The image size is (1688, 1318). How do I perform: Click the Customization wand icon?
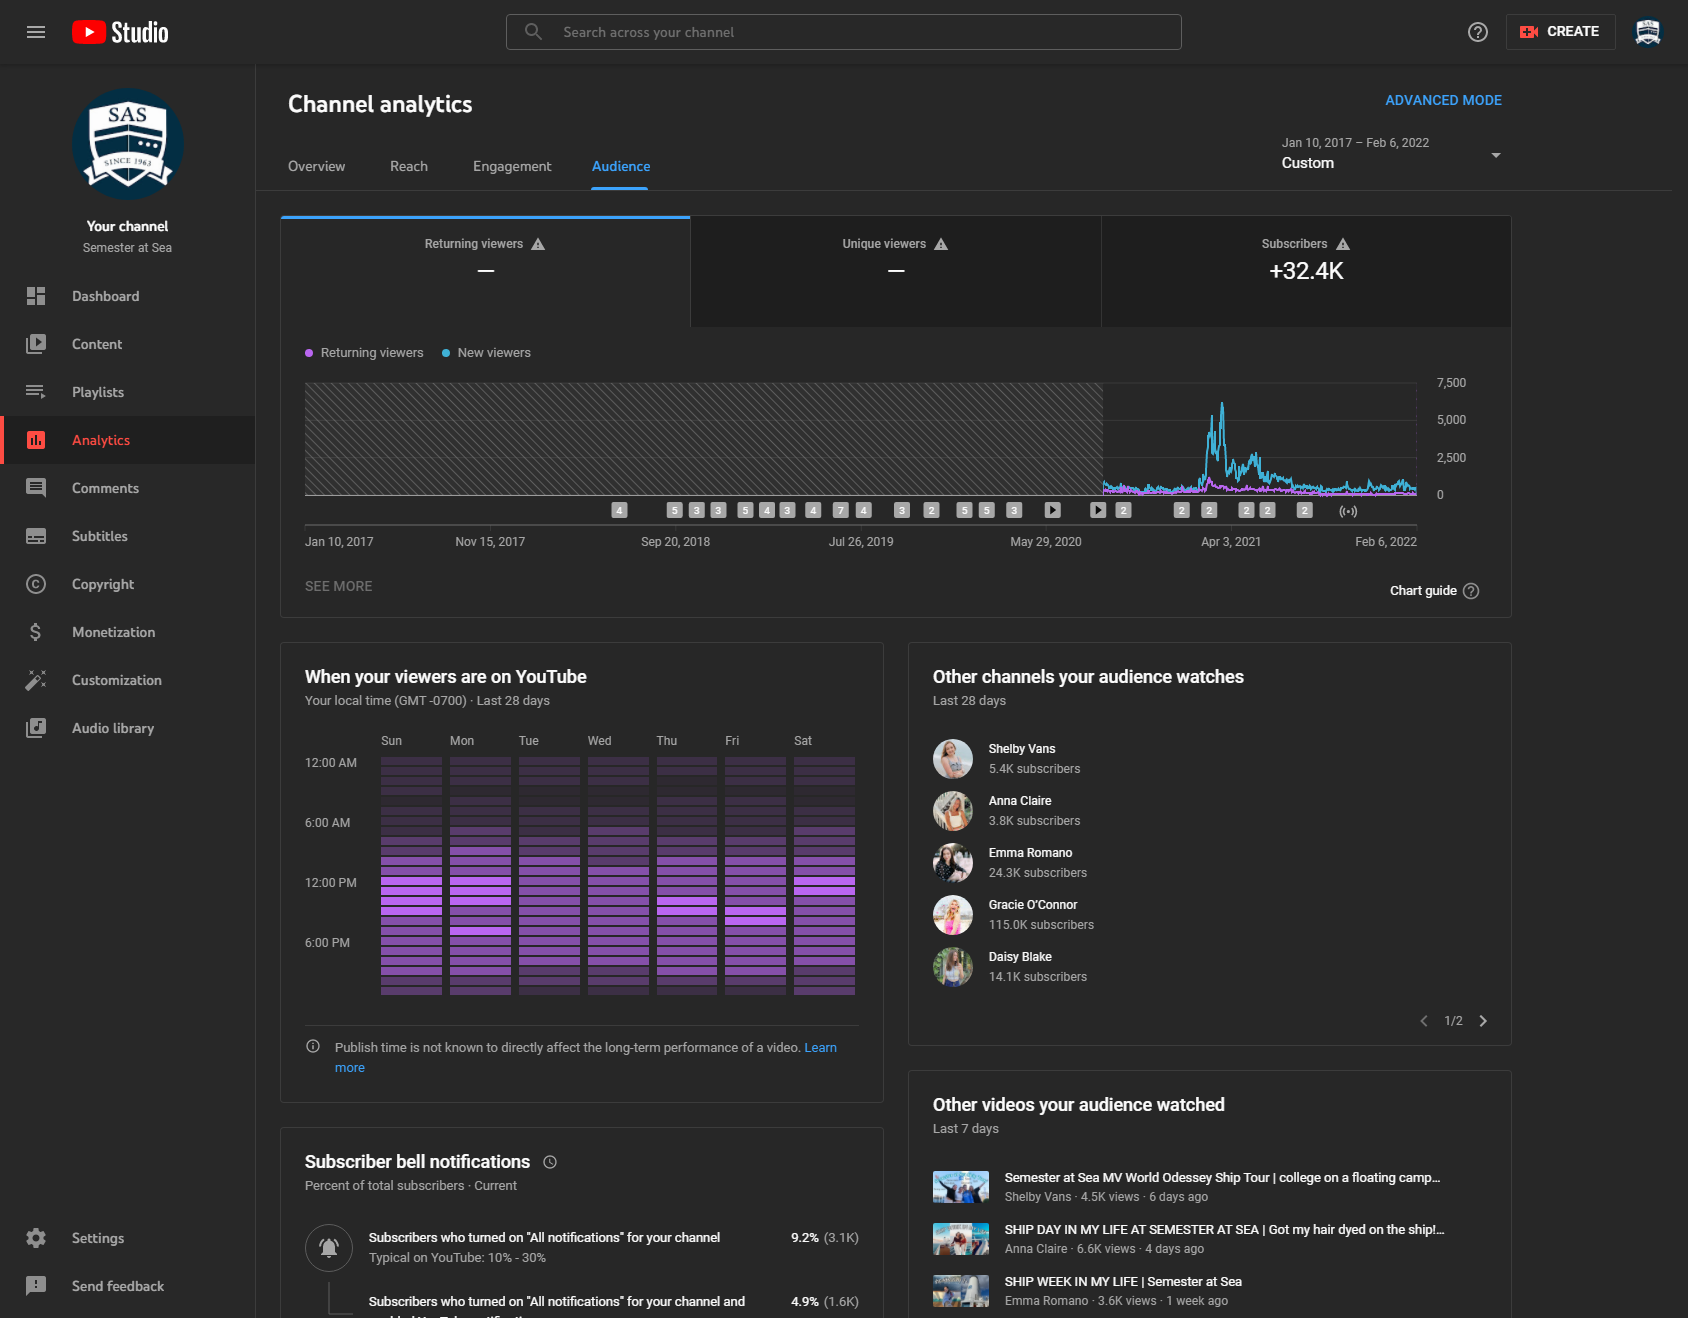(x=36, y=680)
